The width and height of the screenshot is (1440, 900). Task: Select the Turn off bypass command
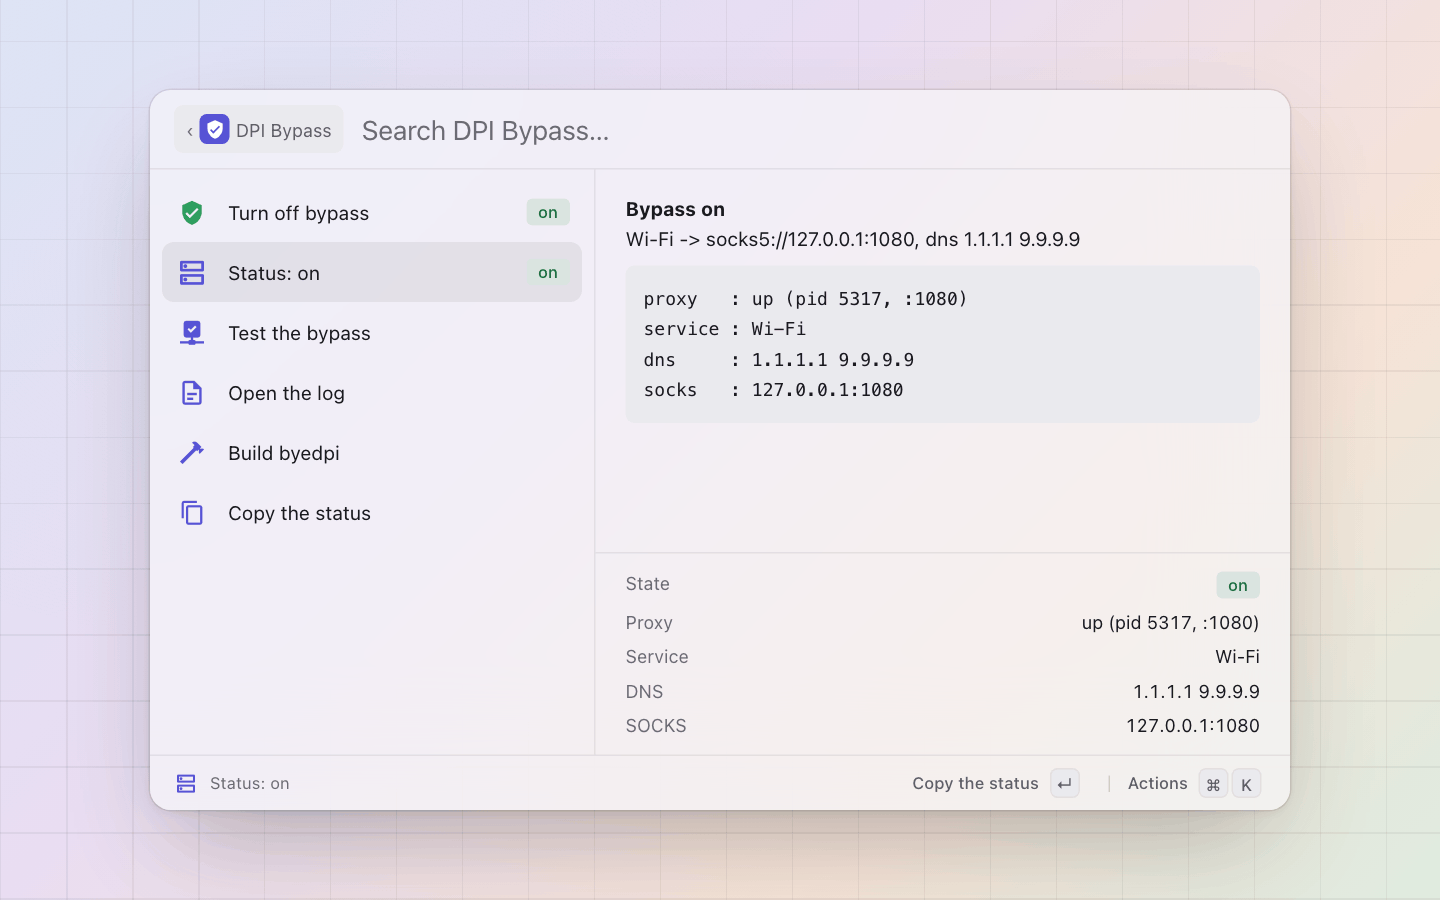coord(372,212)
